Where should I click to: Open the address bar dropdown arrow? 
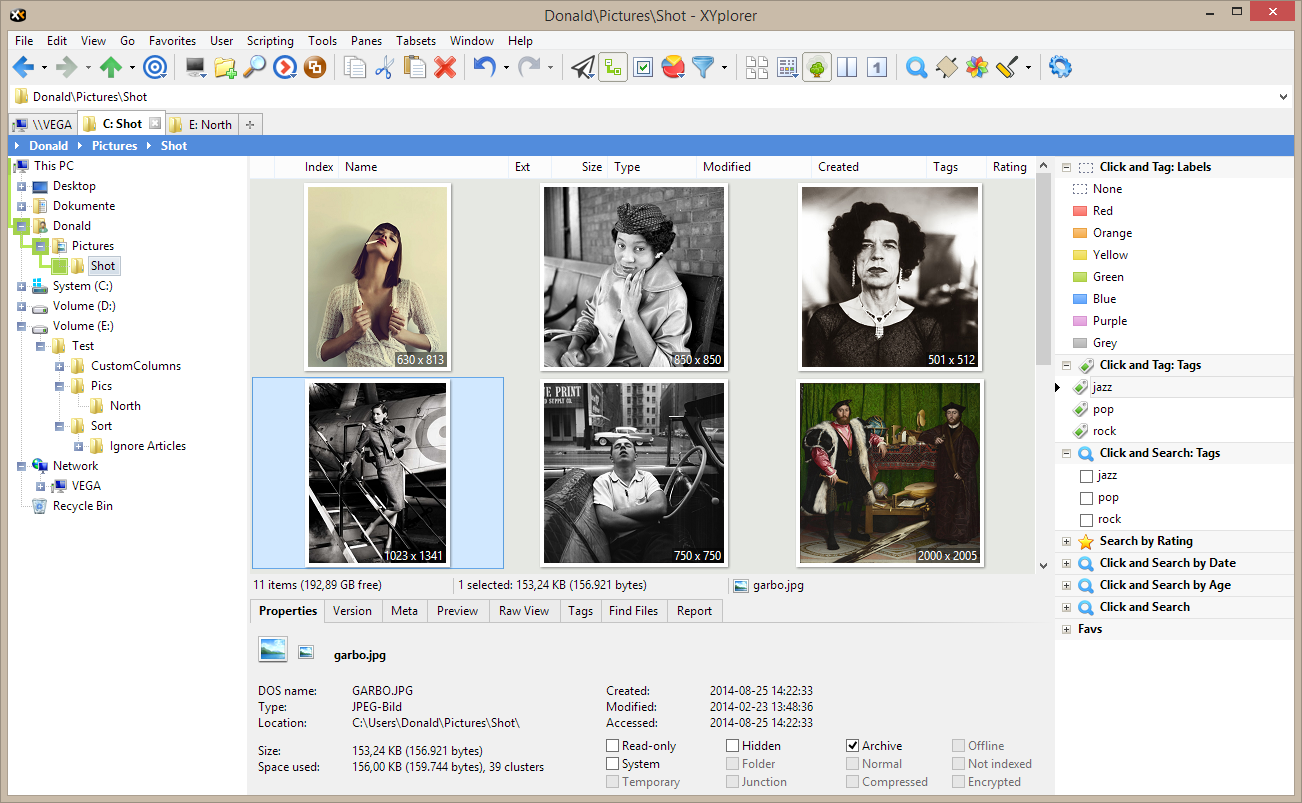[x=1284, y=97]
